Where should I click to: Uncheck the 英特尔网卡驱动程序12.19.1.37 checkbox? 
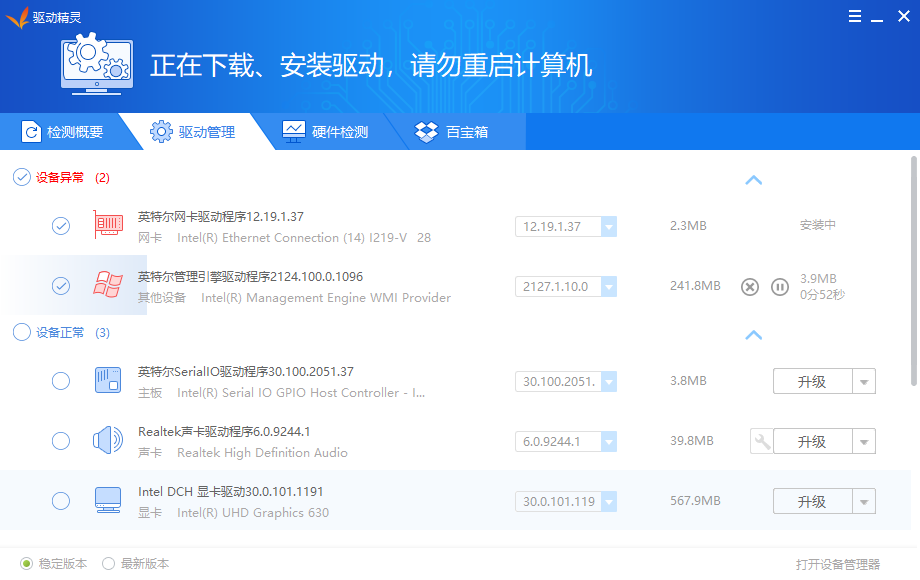click(61, 226)
